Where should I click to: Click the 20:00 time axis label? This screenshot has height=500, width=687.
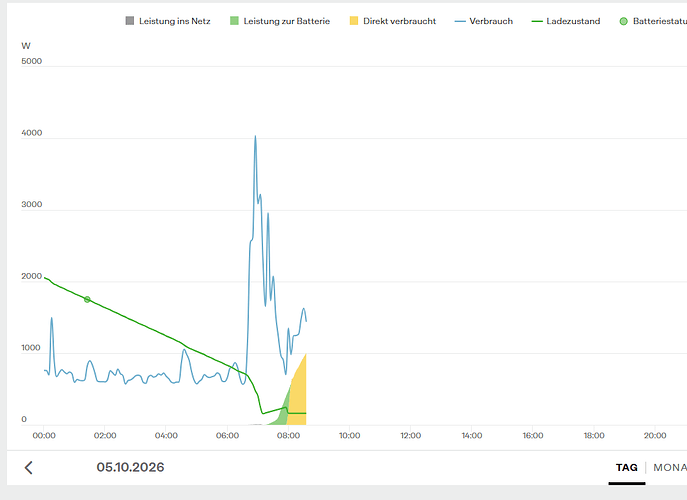click(x=655, y=436)
